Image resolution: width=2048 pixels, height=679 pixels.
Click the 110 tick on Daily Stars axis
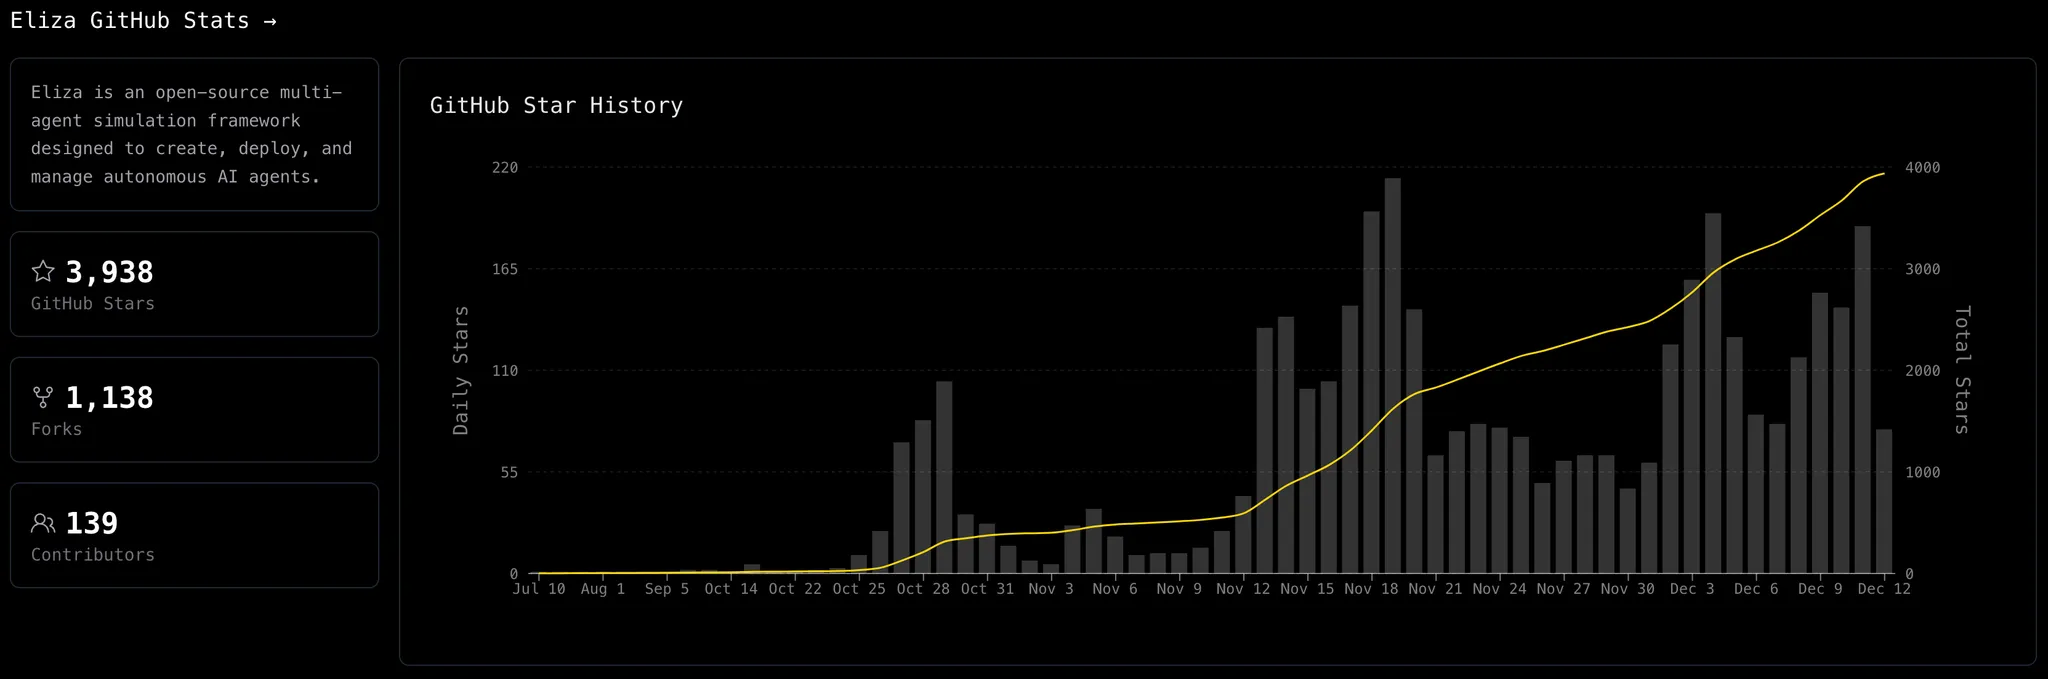click(505, 371)
